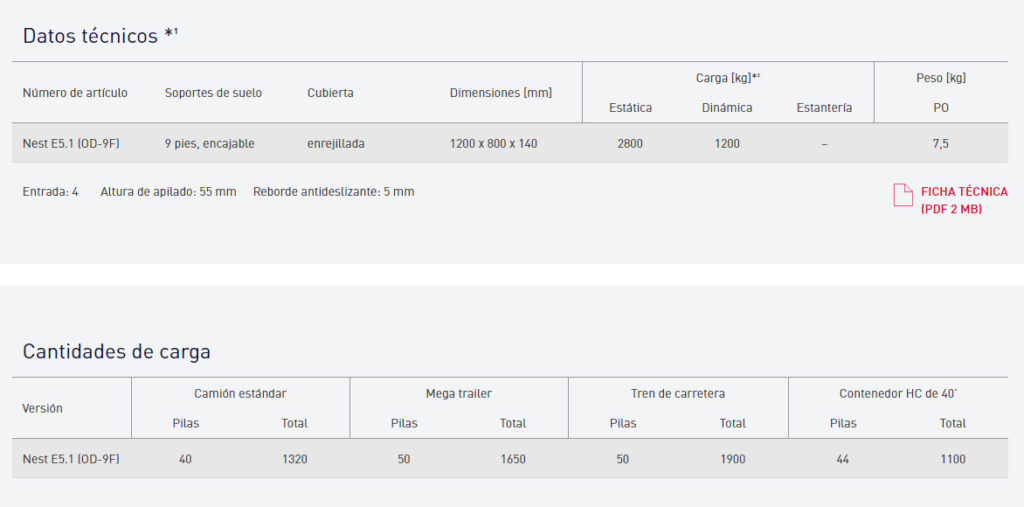Screen dimensions: 1024x507
Task: Click the 1200 x 800 x 140 dimensions cell
Action: (x=493, y=144)
